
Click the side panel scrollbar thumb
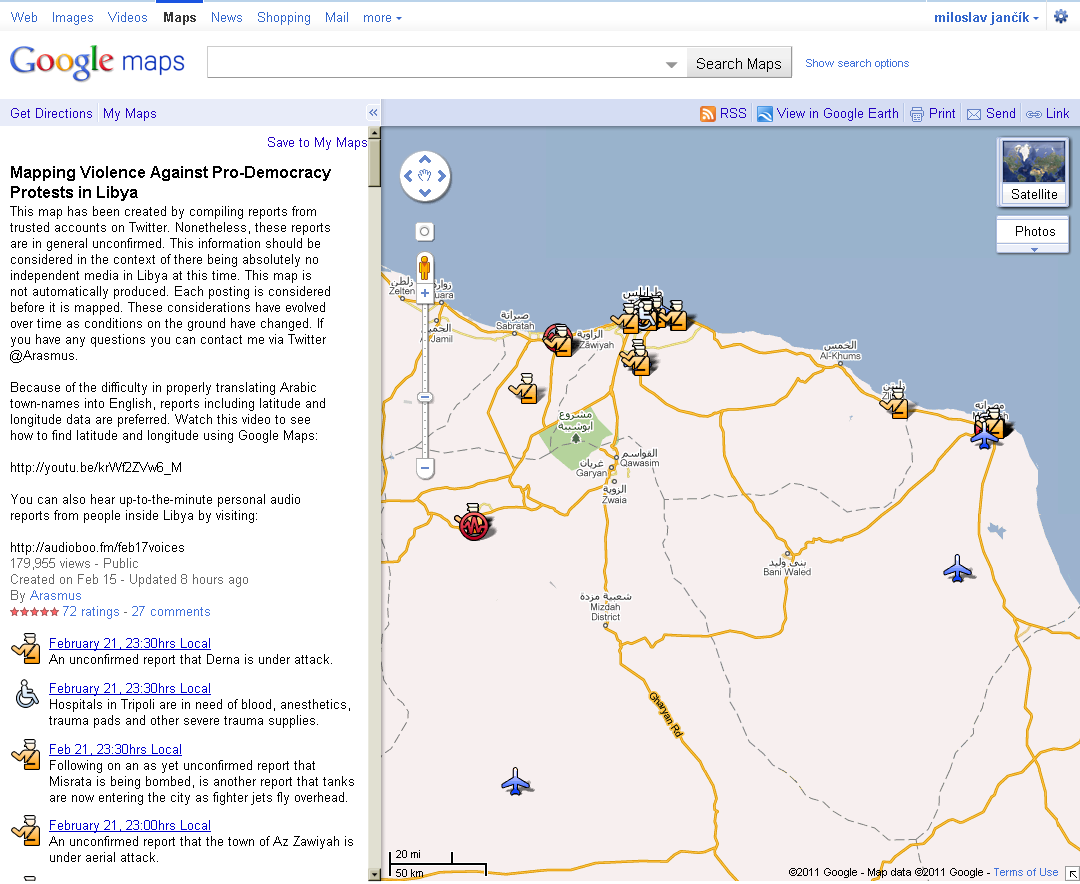tap(375, 163)
